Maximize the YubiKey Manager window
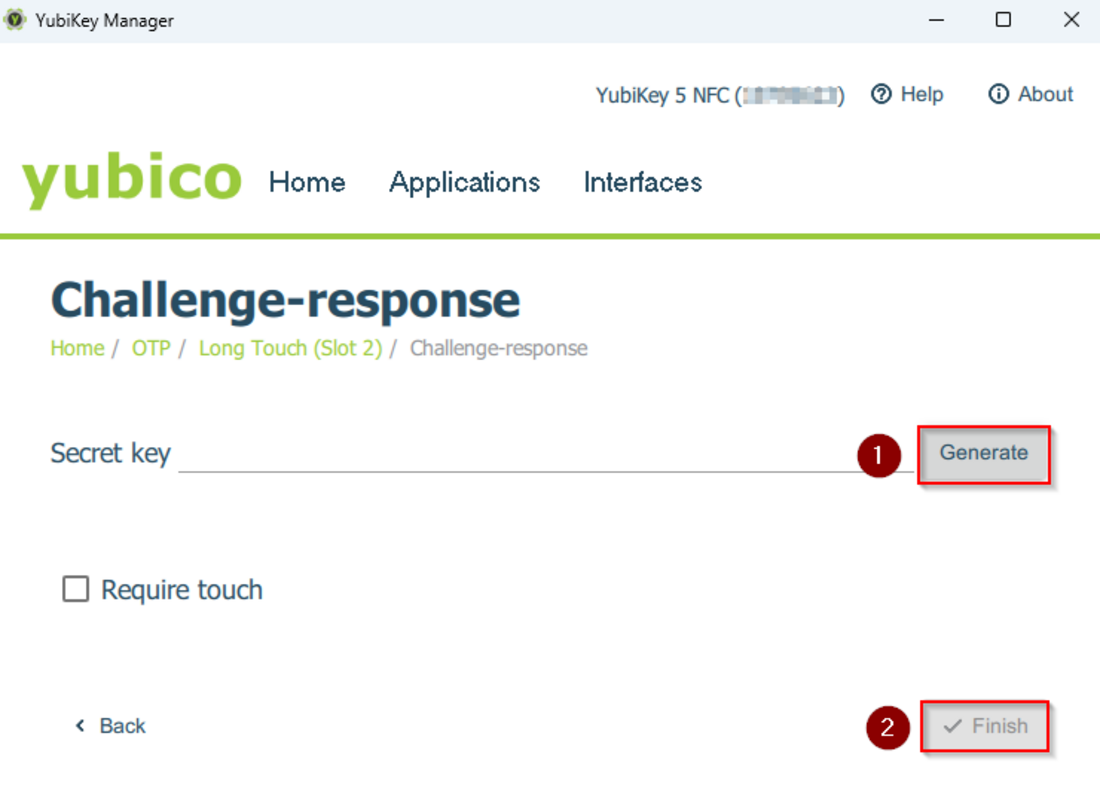The image size is (1100, 785). click(1003, 20)
